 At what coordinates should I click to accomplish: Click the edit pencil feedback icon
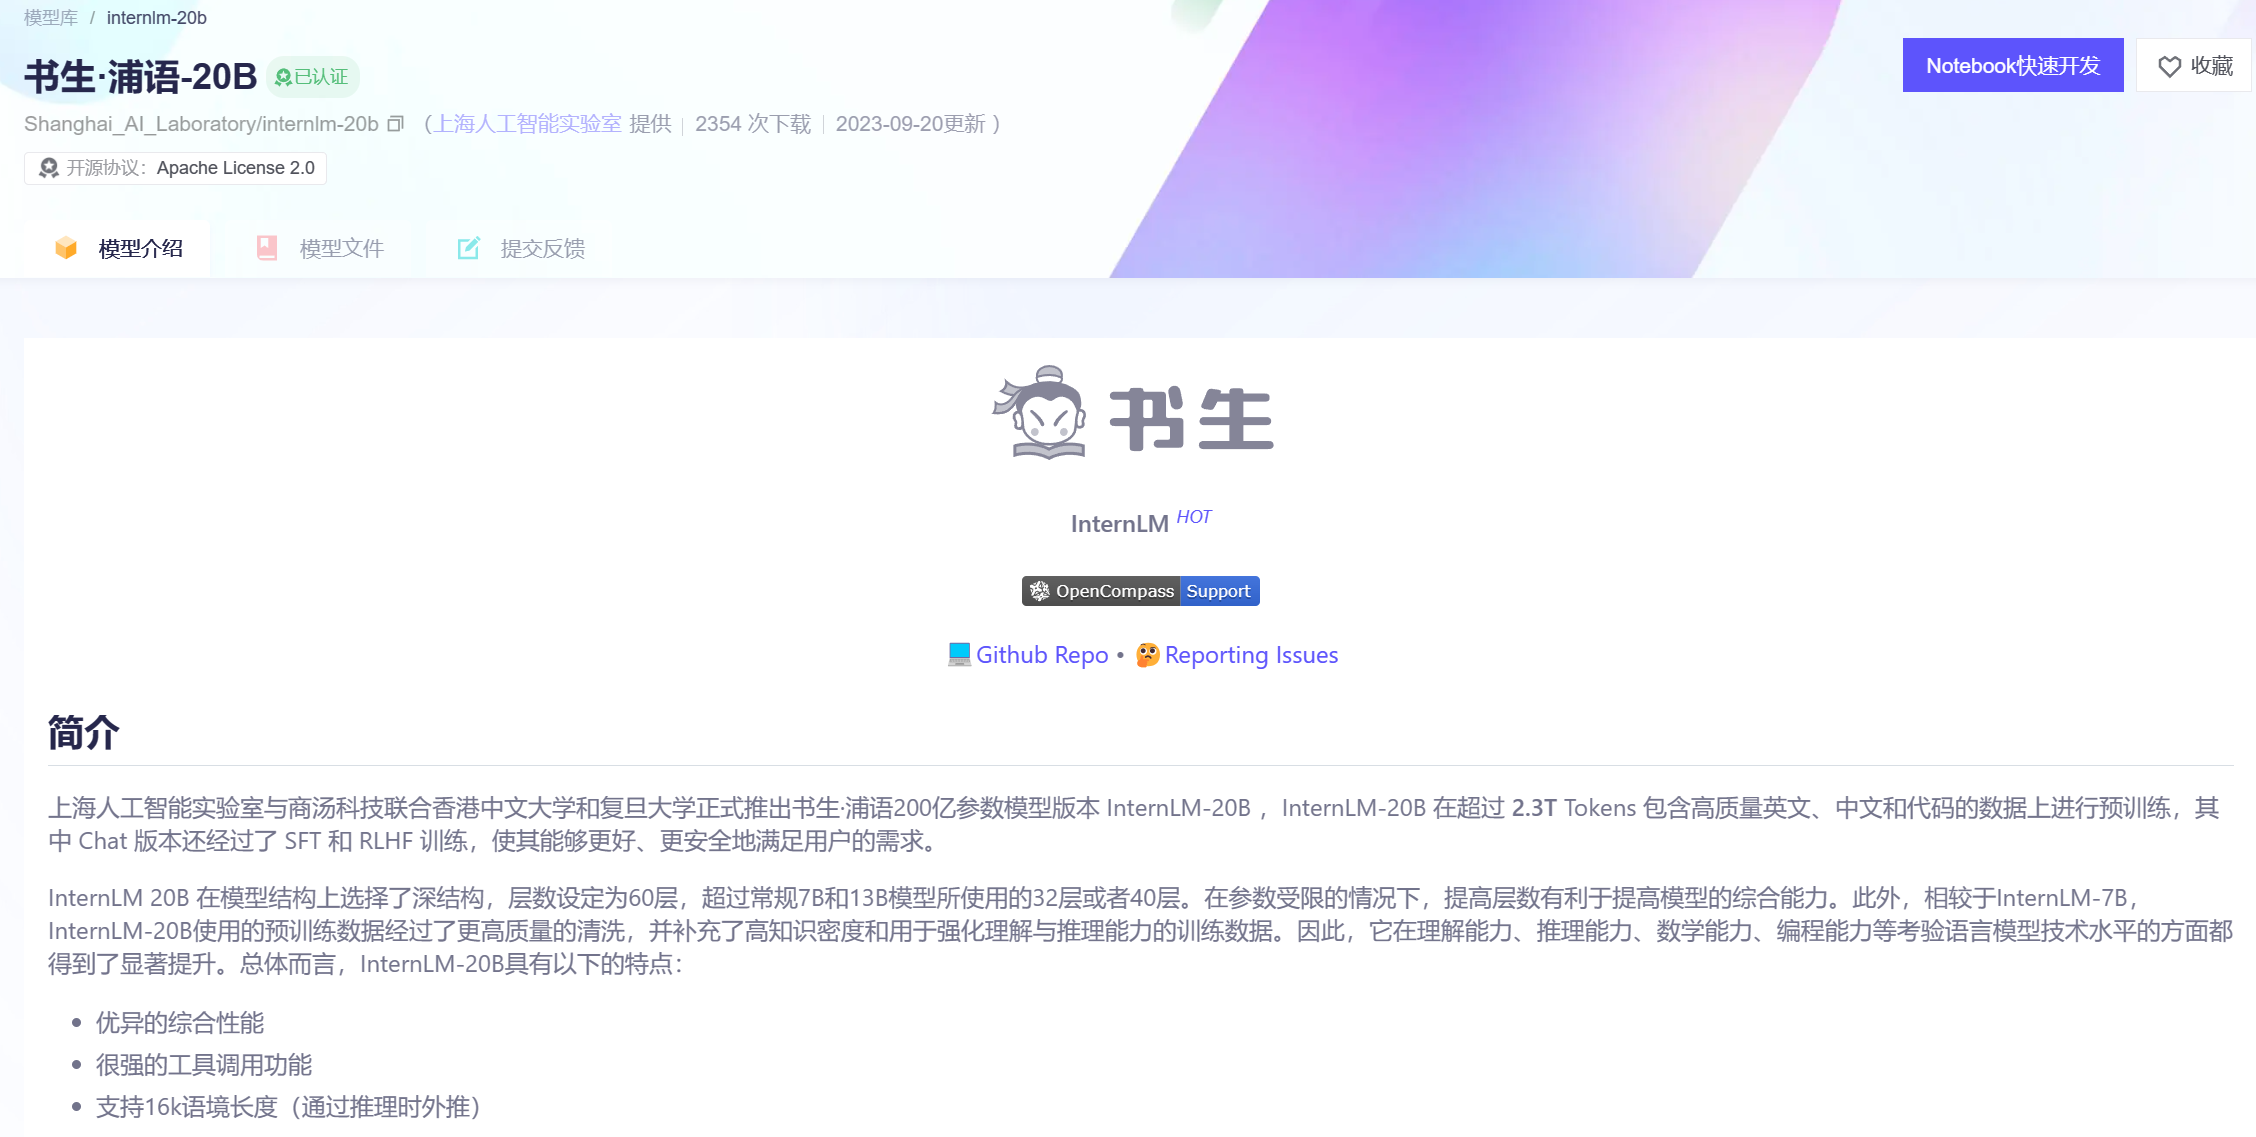tap(468, 248)
